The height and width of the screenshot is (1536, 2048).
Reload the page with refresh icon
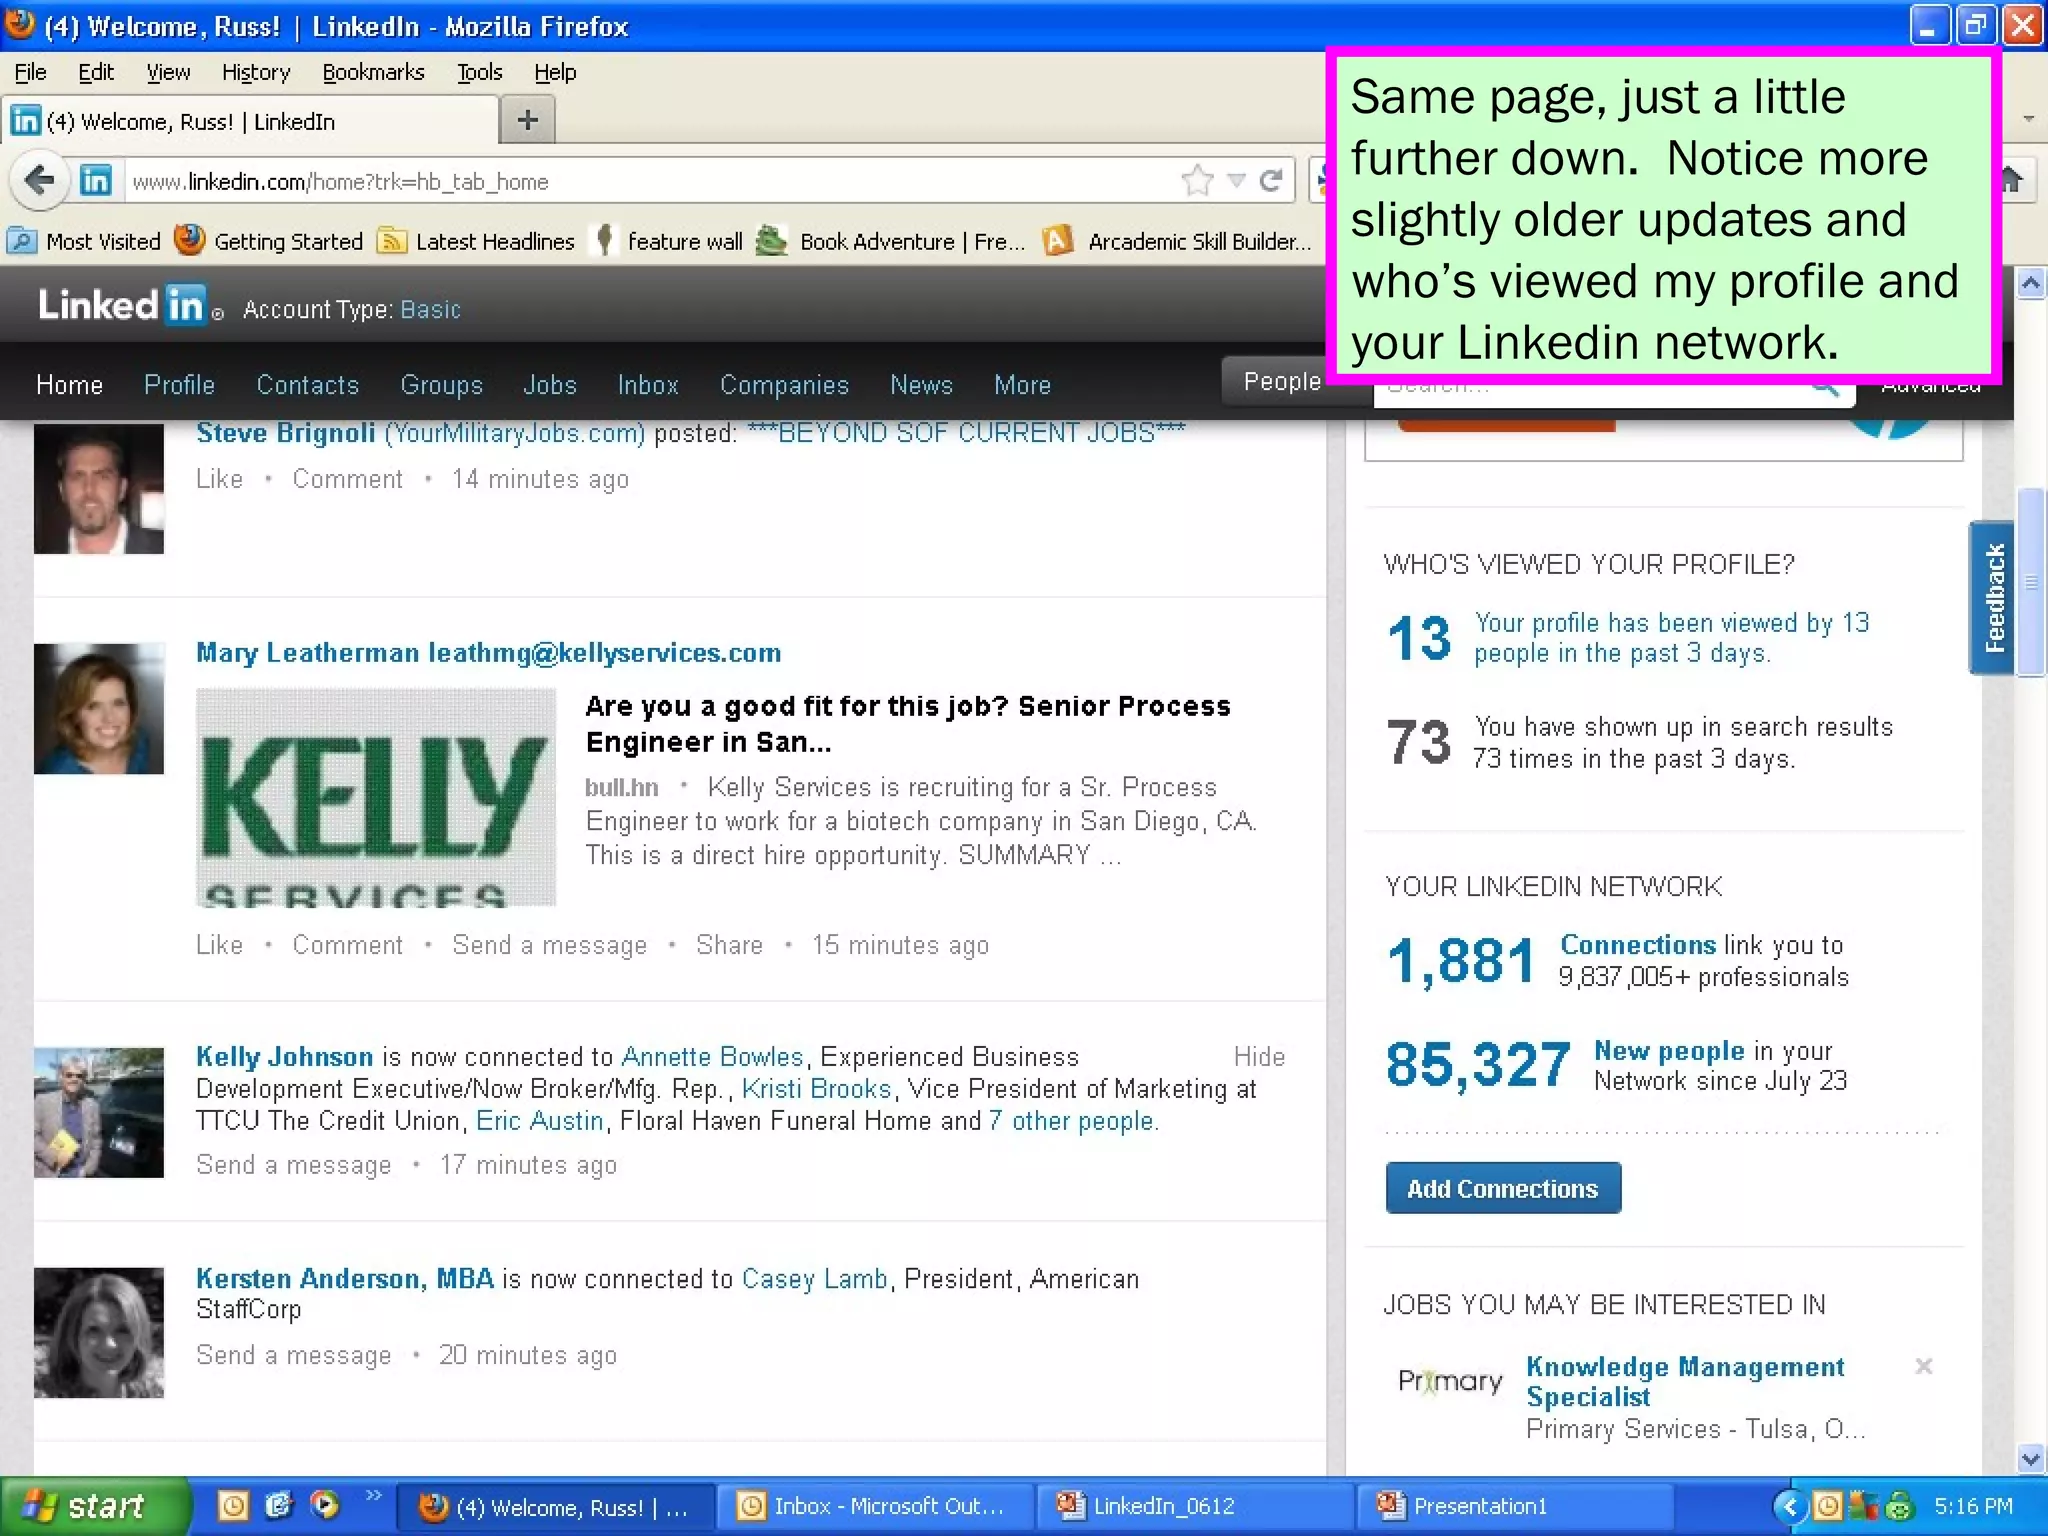(x=1271, y=181)
